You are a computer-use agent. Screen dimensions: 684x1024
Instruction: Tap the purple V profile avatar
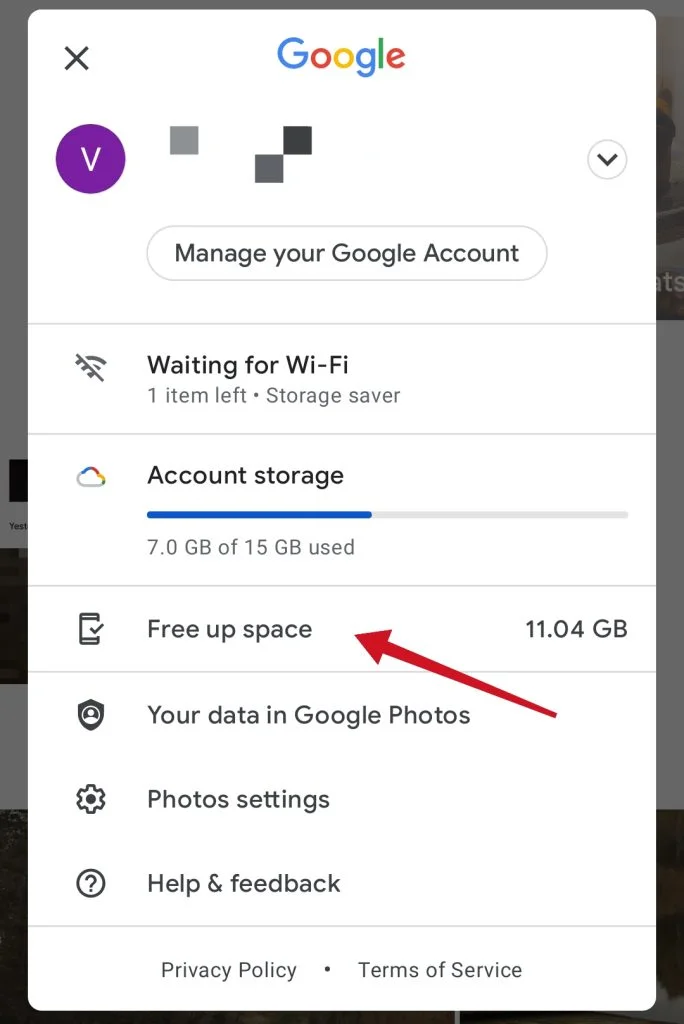pyautogui.click(x=91, y=159)
